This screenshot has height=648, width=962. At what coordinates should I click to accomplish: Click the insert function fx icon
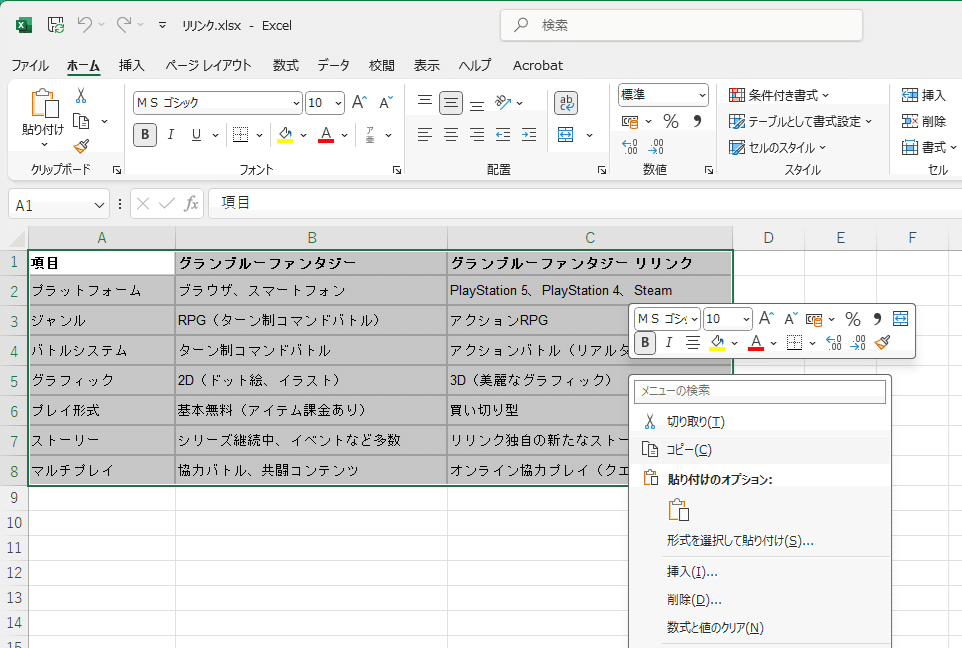(x=191, y=204)
